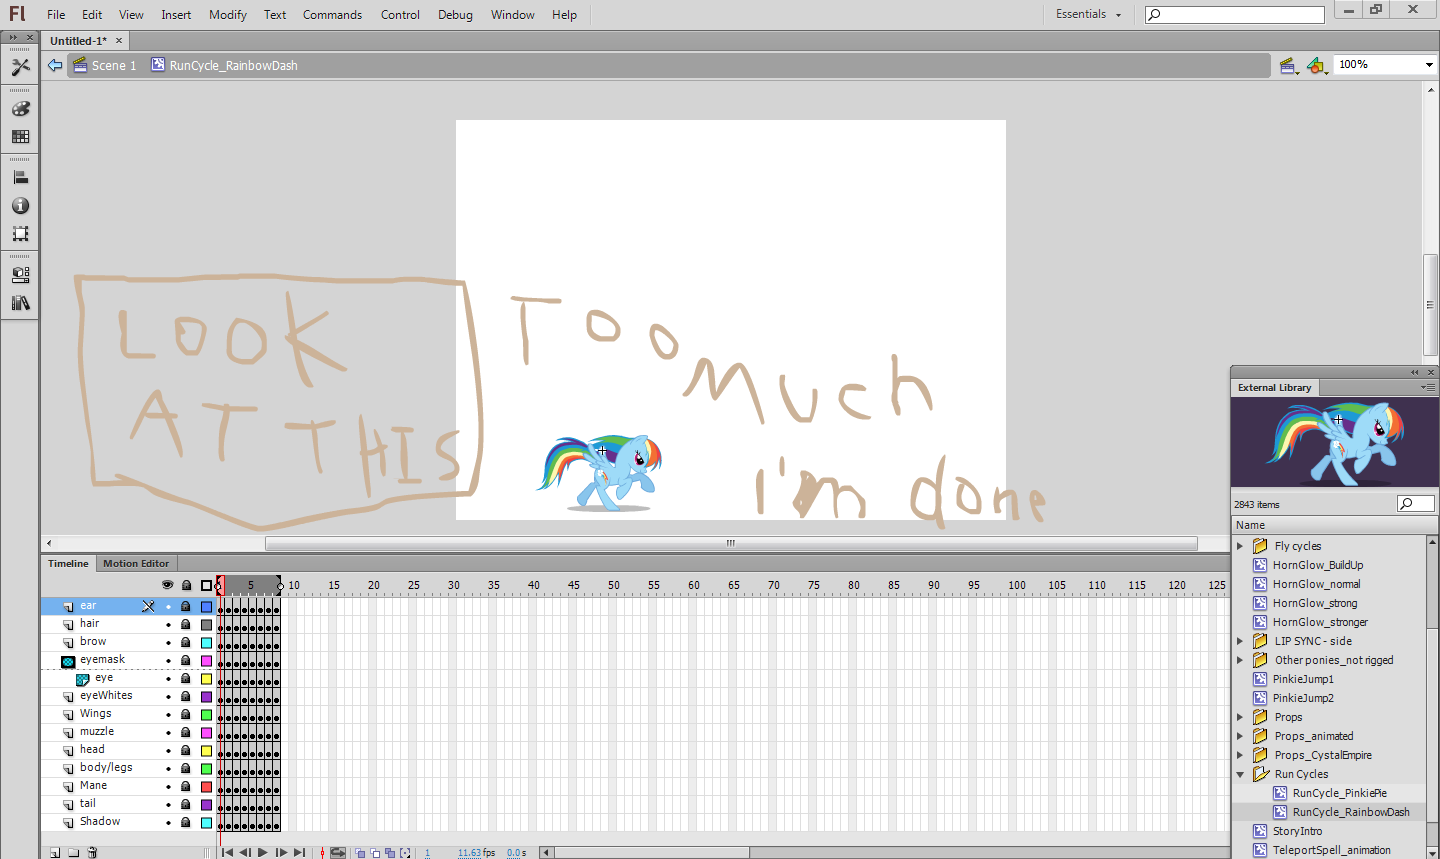Open the File menu
This screenshot has width=1440, height=859.
(x=56, y=15)
